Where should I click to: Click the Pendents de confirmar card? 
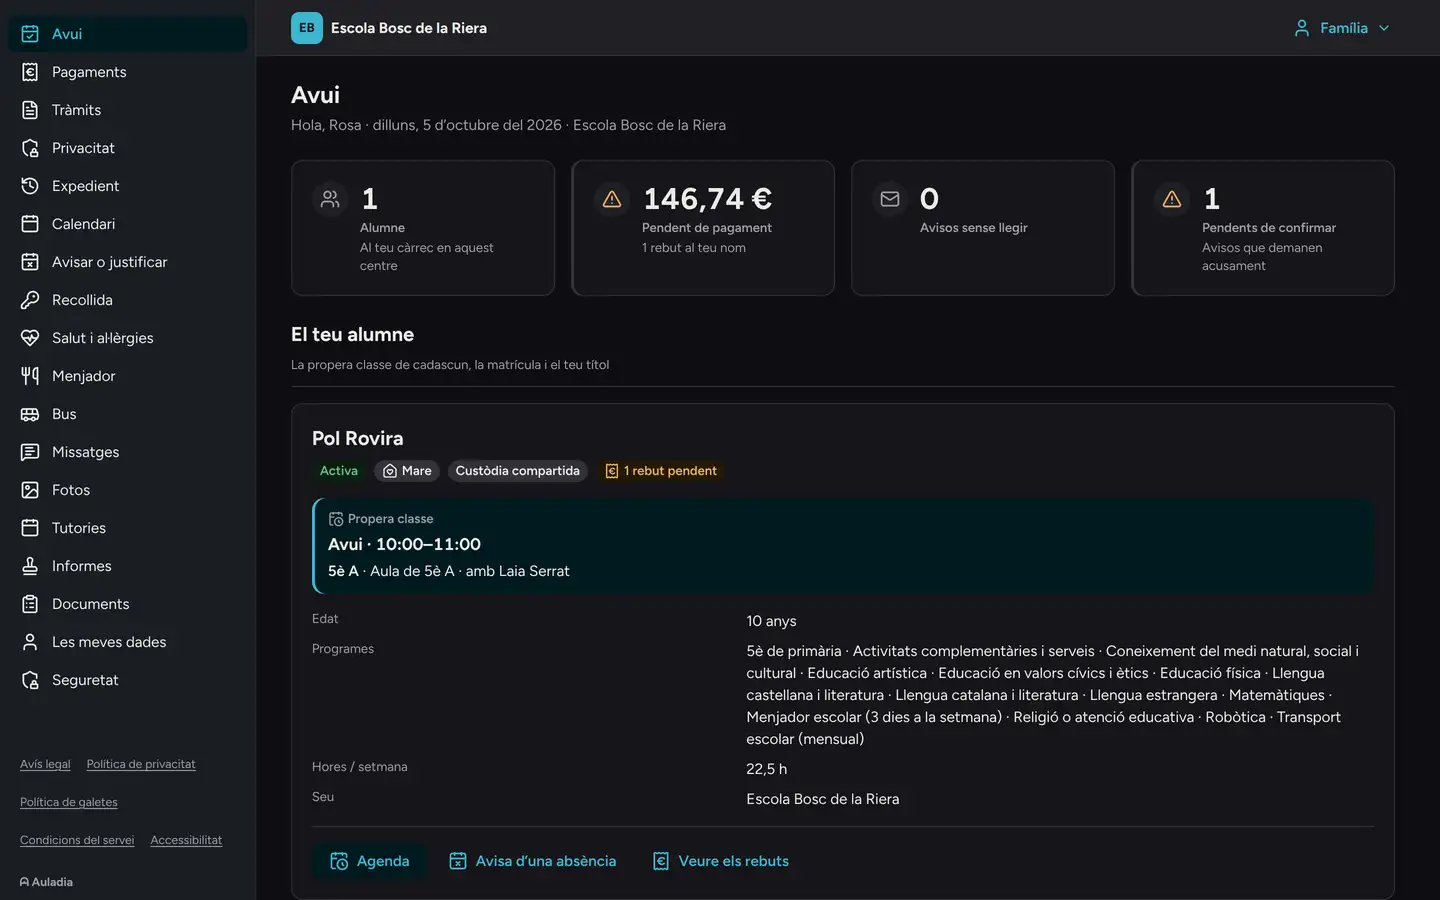point(1263,228)
